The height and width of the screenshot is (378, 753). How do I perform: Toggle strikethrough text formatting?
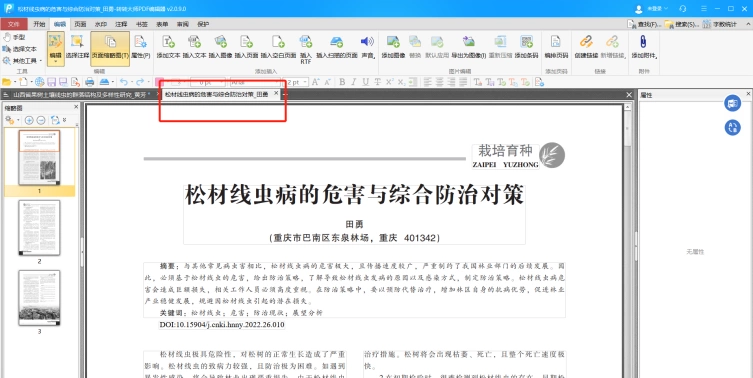[x=377, y=82]
